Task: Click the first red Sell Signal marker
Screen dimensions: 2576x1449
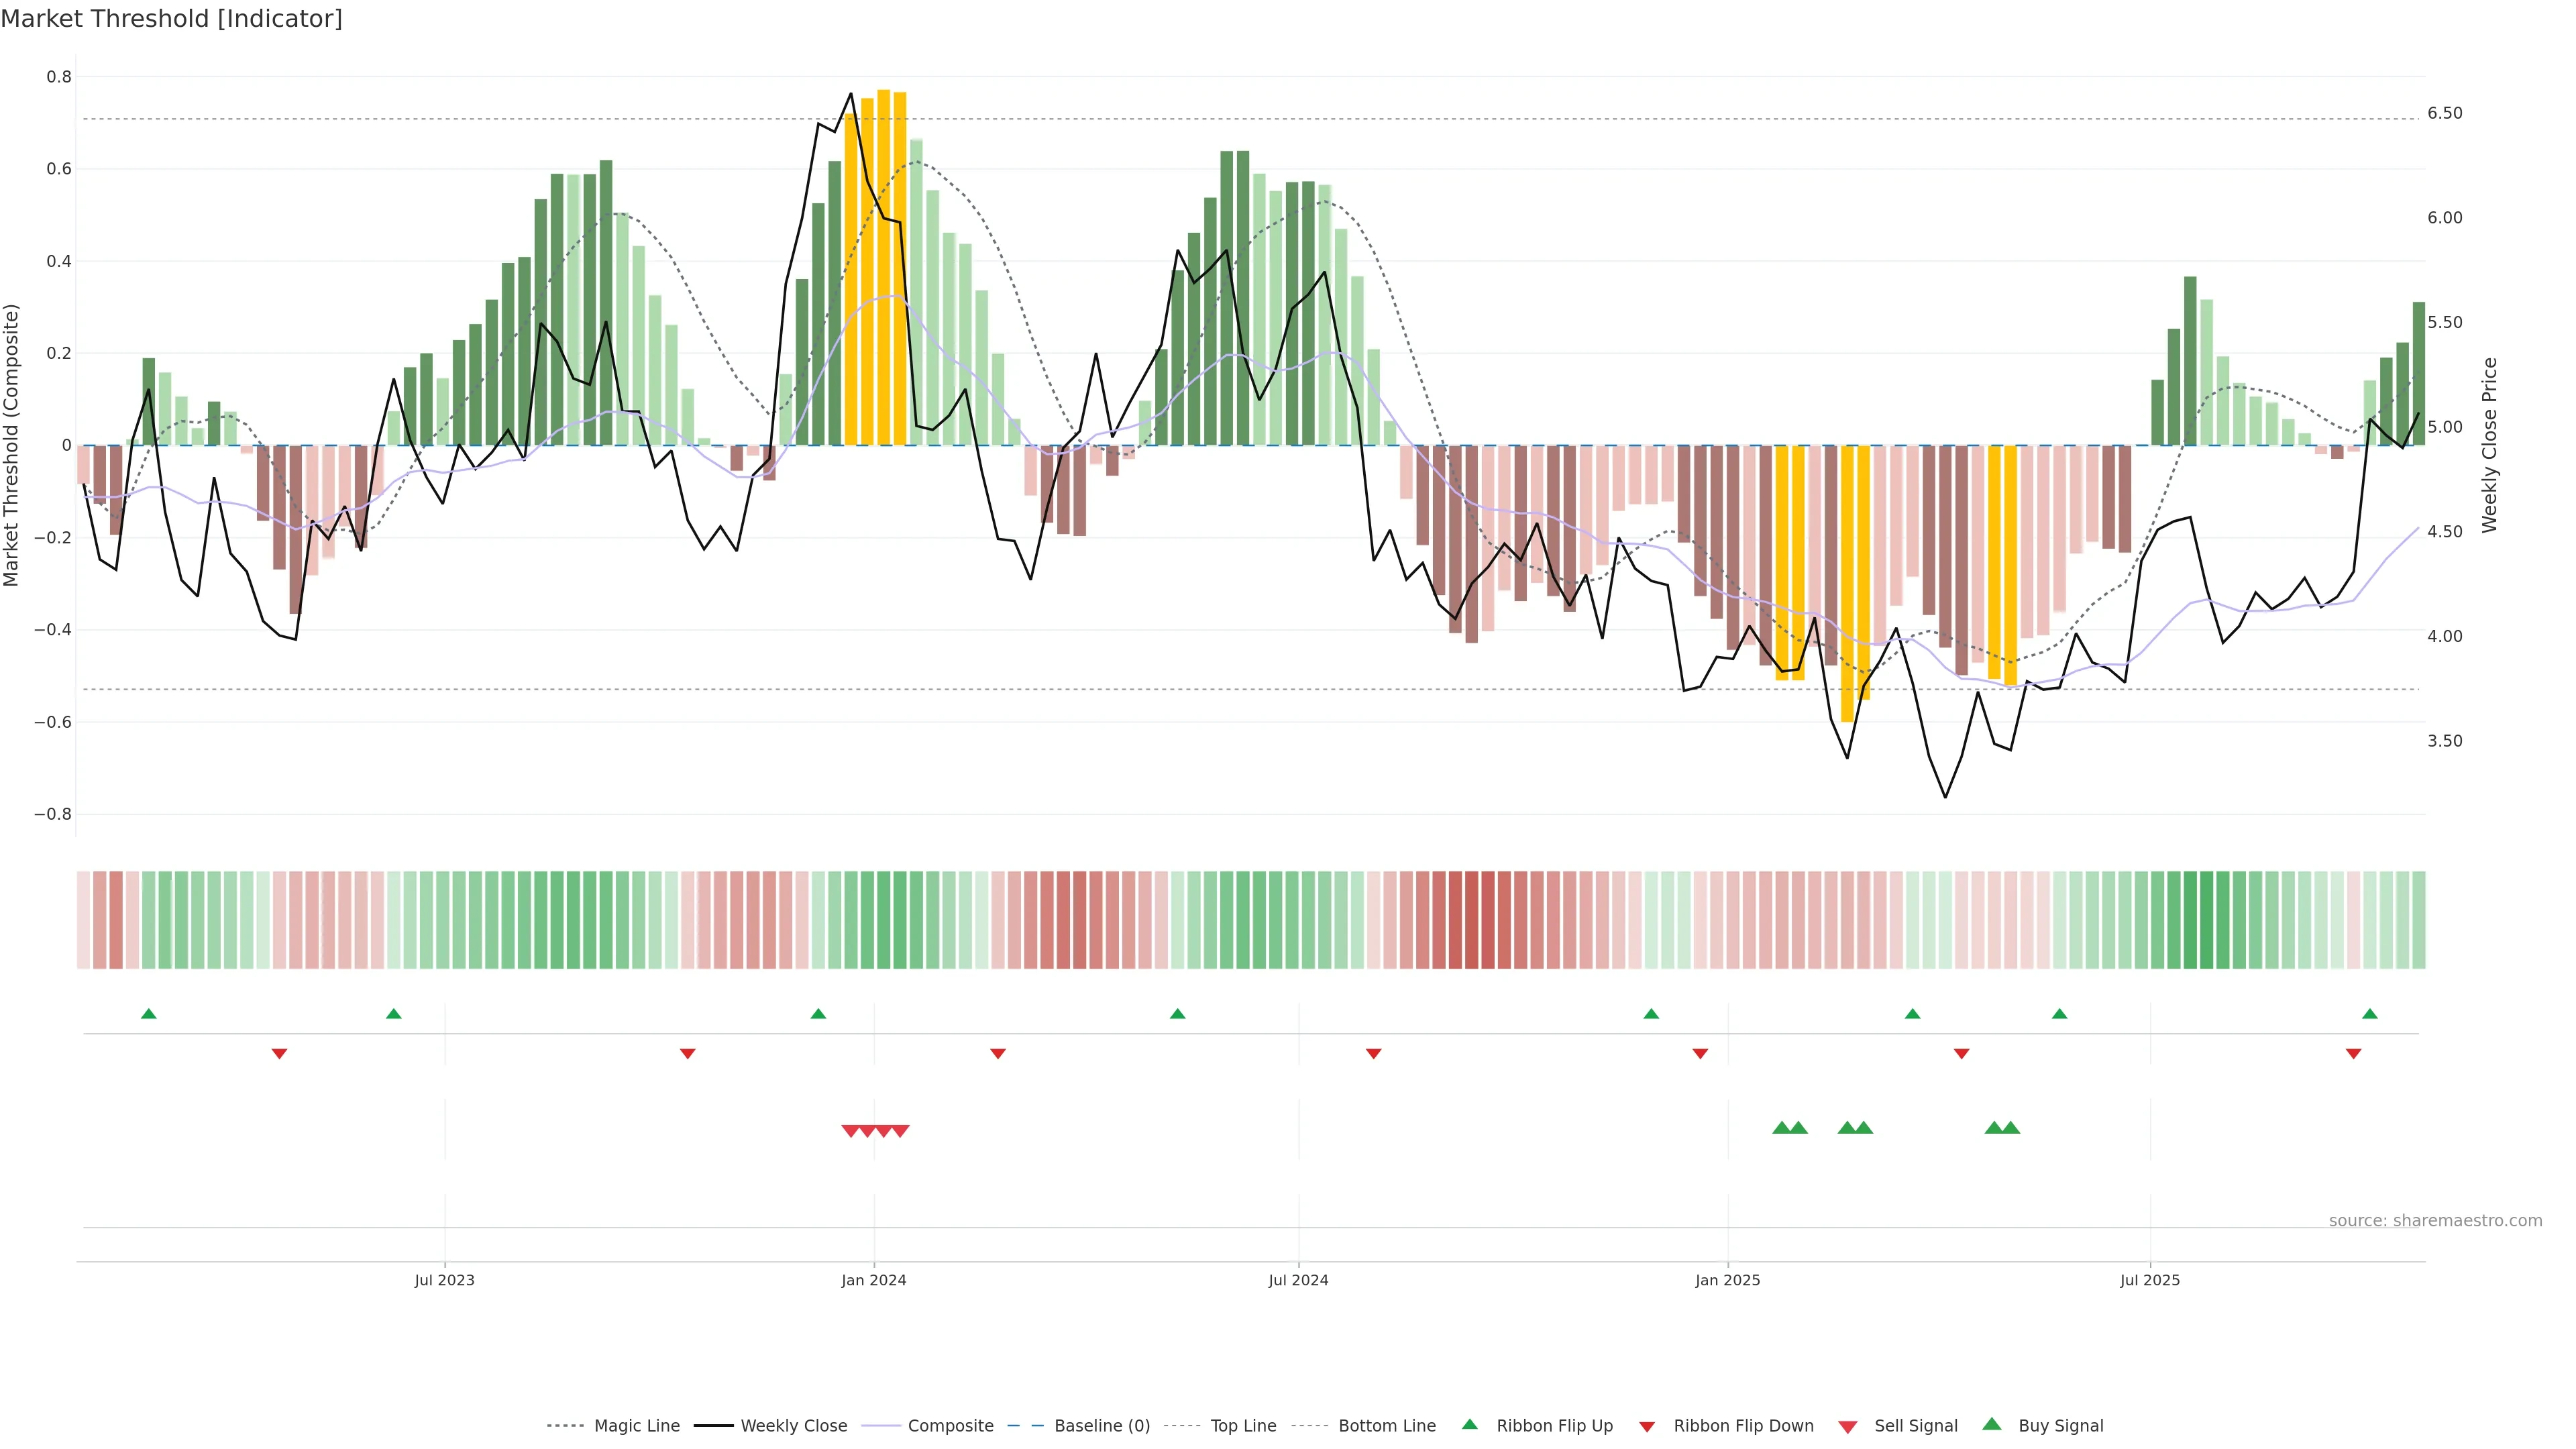Action: pyautogui.click(x=850, y=1131)
